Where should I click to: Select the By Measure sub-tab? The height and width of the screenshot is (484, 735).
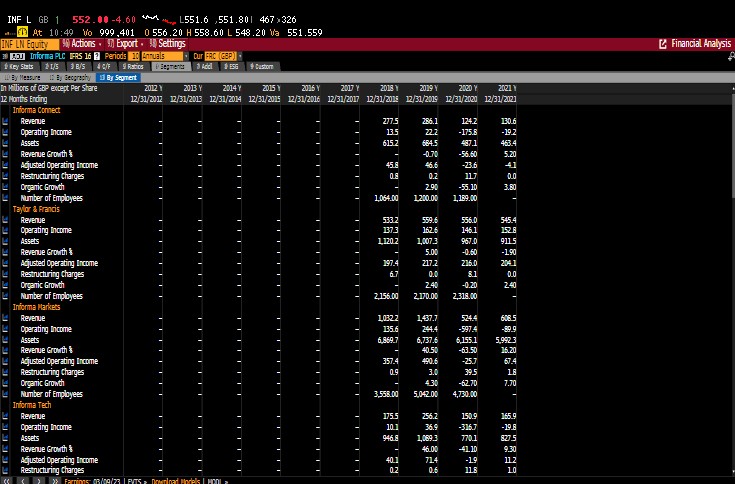[x=22, y=78]
